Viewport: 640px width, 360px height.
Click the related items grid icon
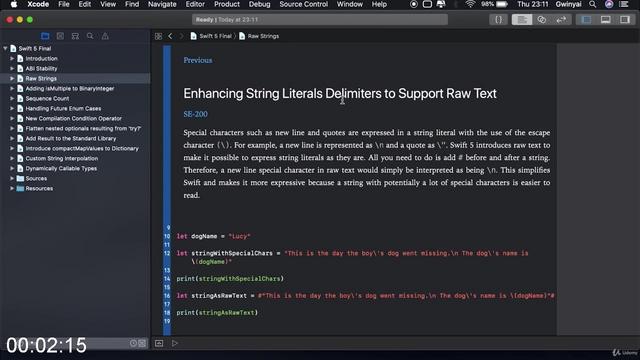158,36
